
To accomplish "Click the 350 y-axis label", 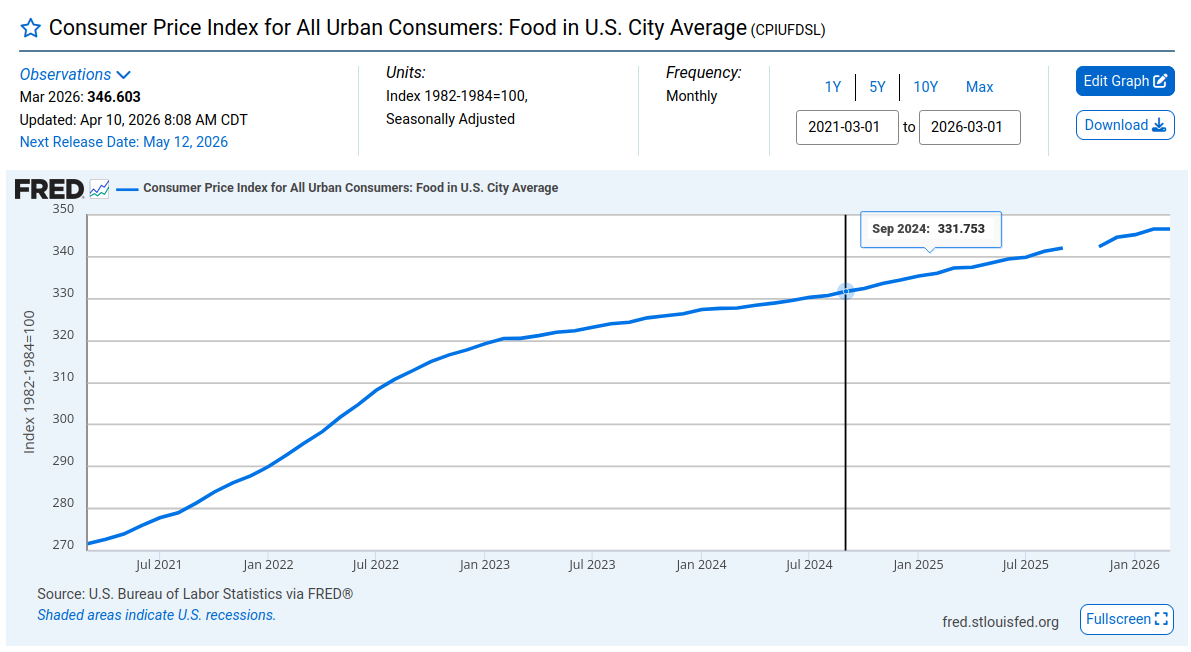I will [x=63, y=209].
